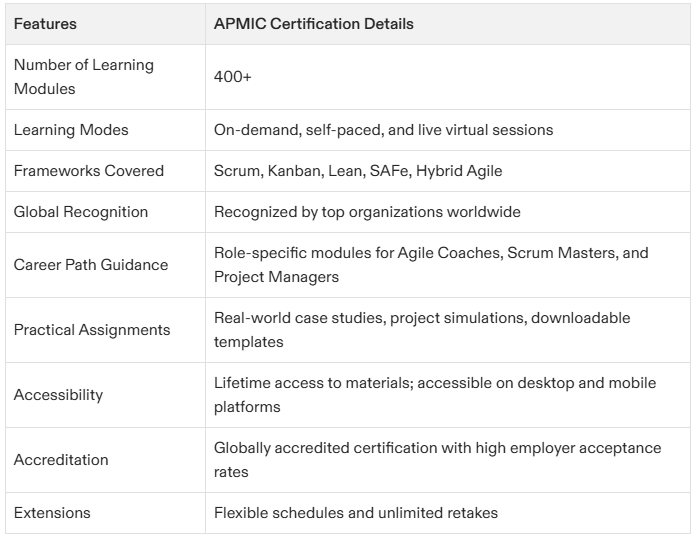
Task: Select the Role-specific modules description
Action: pyautogui.click(x=431, y=265)
